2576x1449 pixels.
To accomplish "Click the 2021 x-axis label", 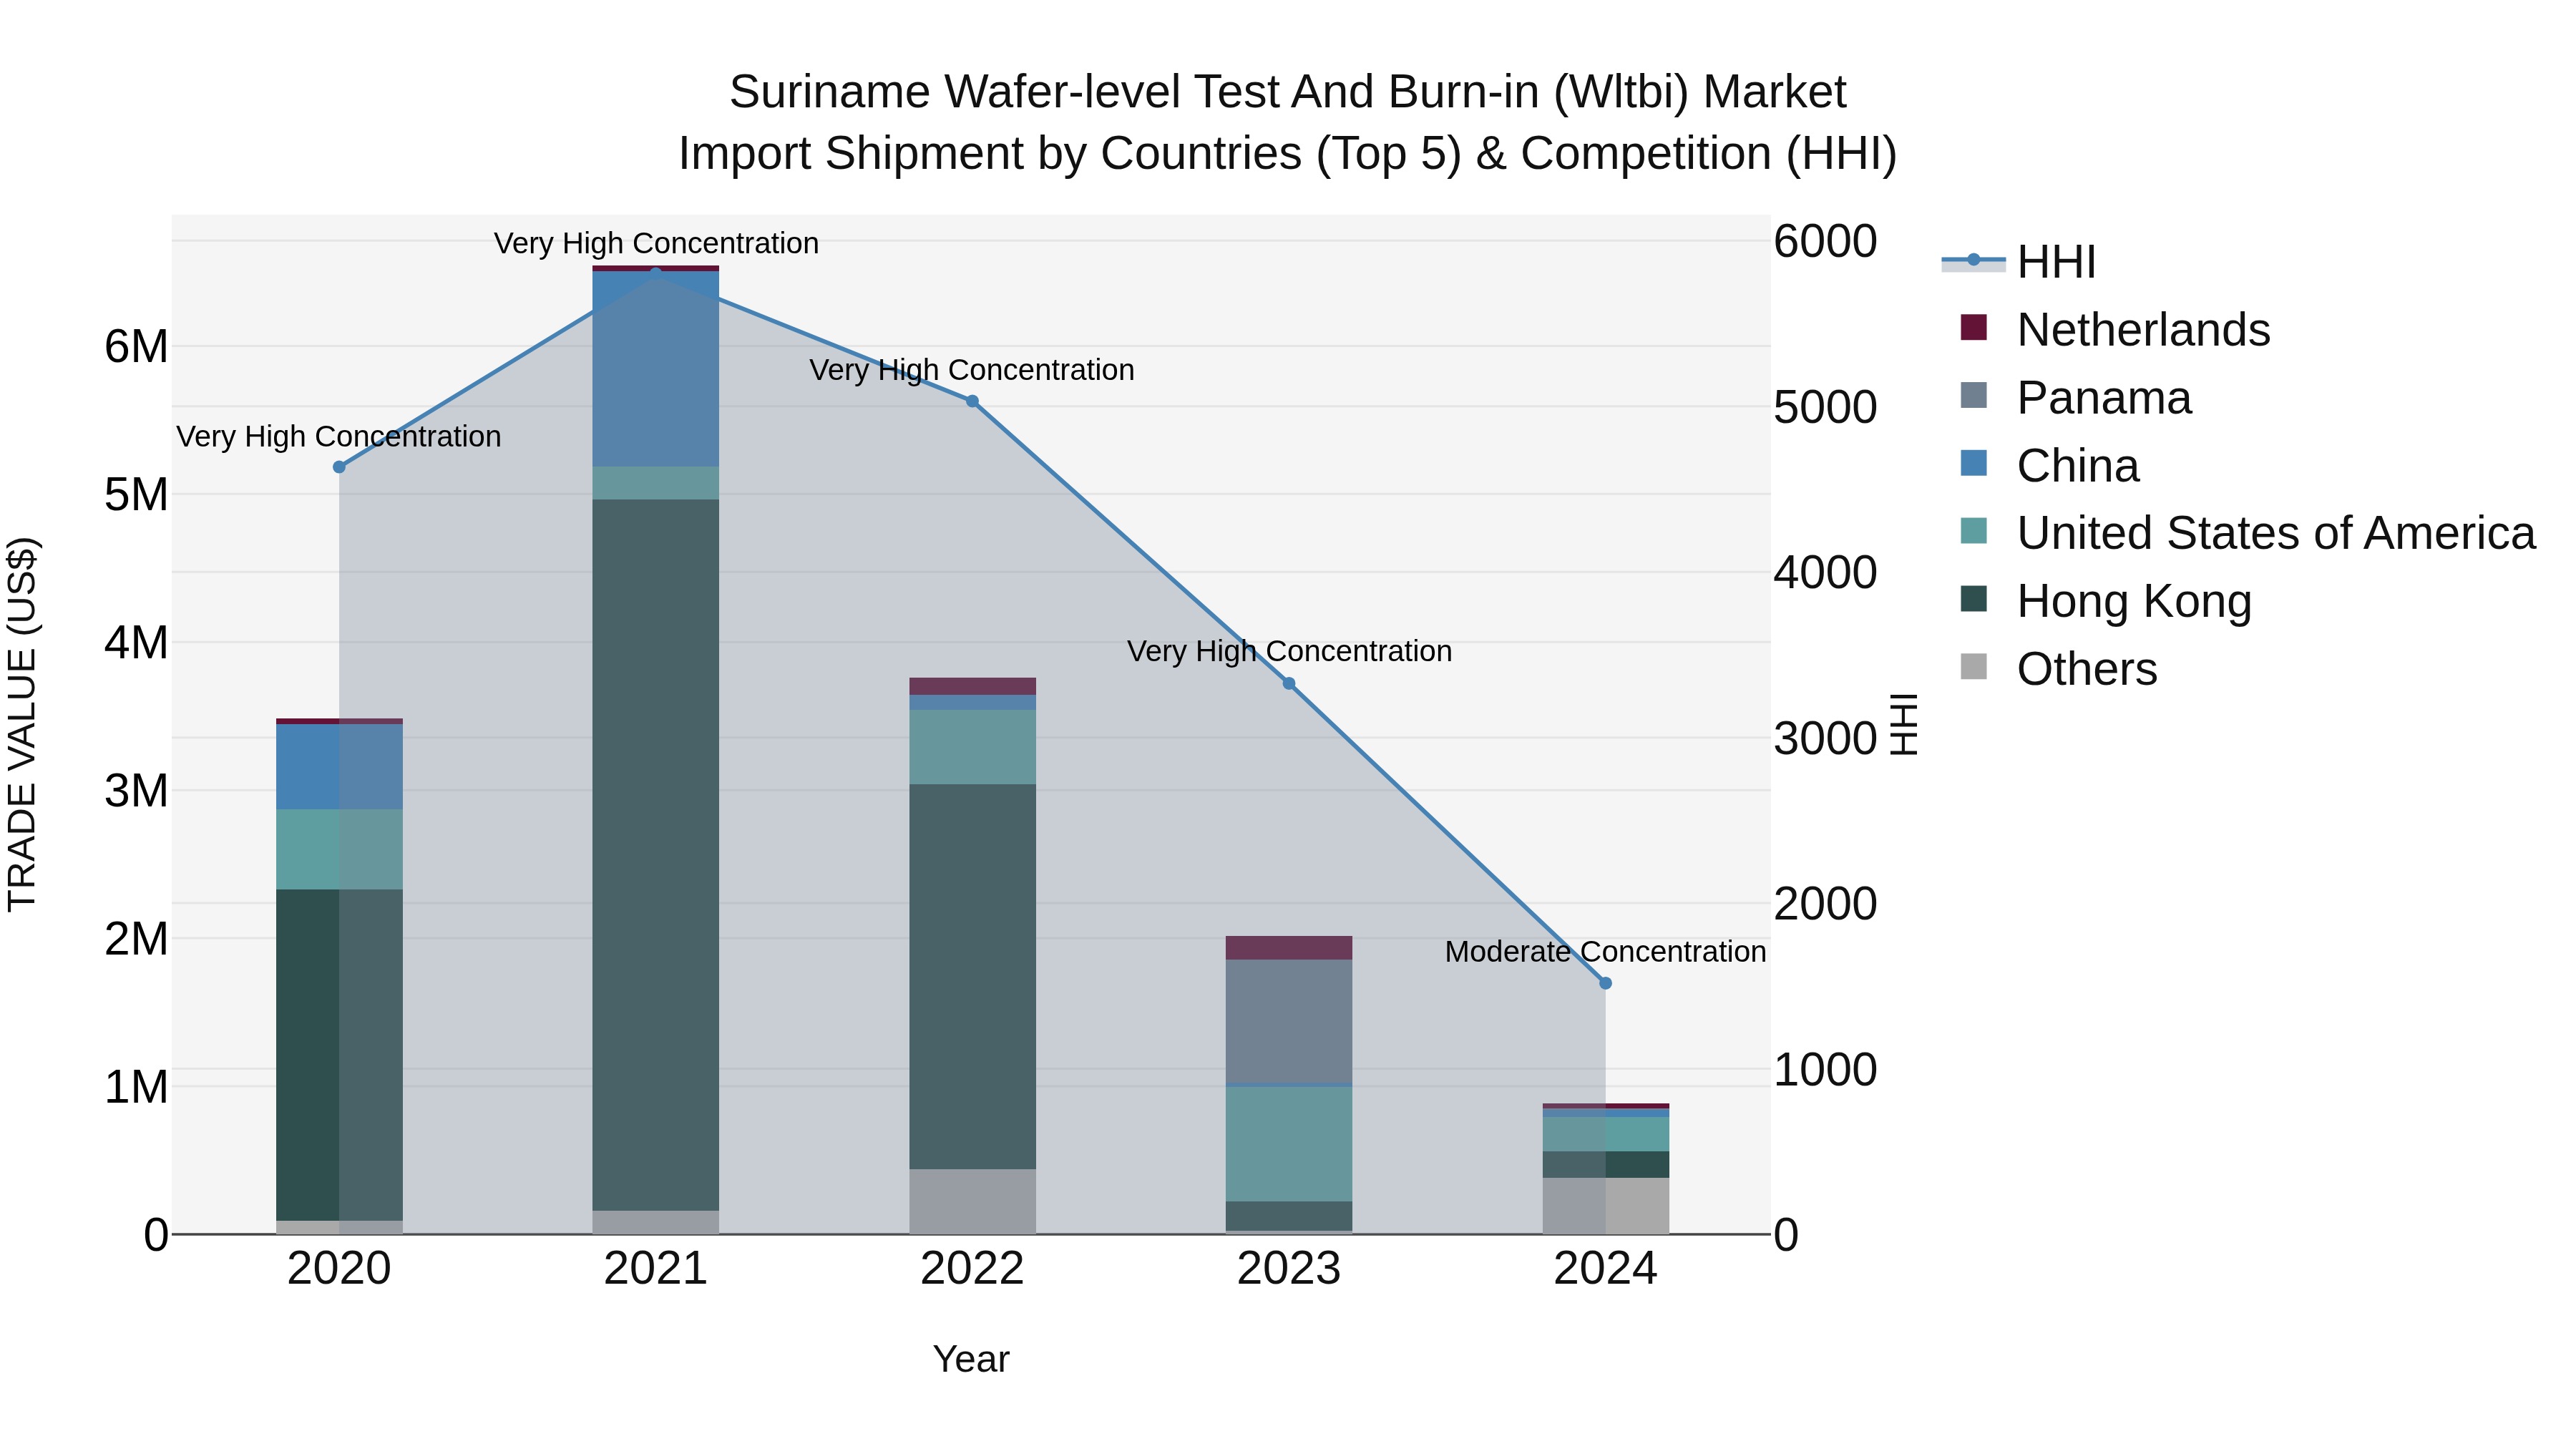I will pos(656,1269).
